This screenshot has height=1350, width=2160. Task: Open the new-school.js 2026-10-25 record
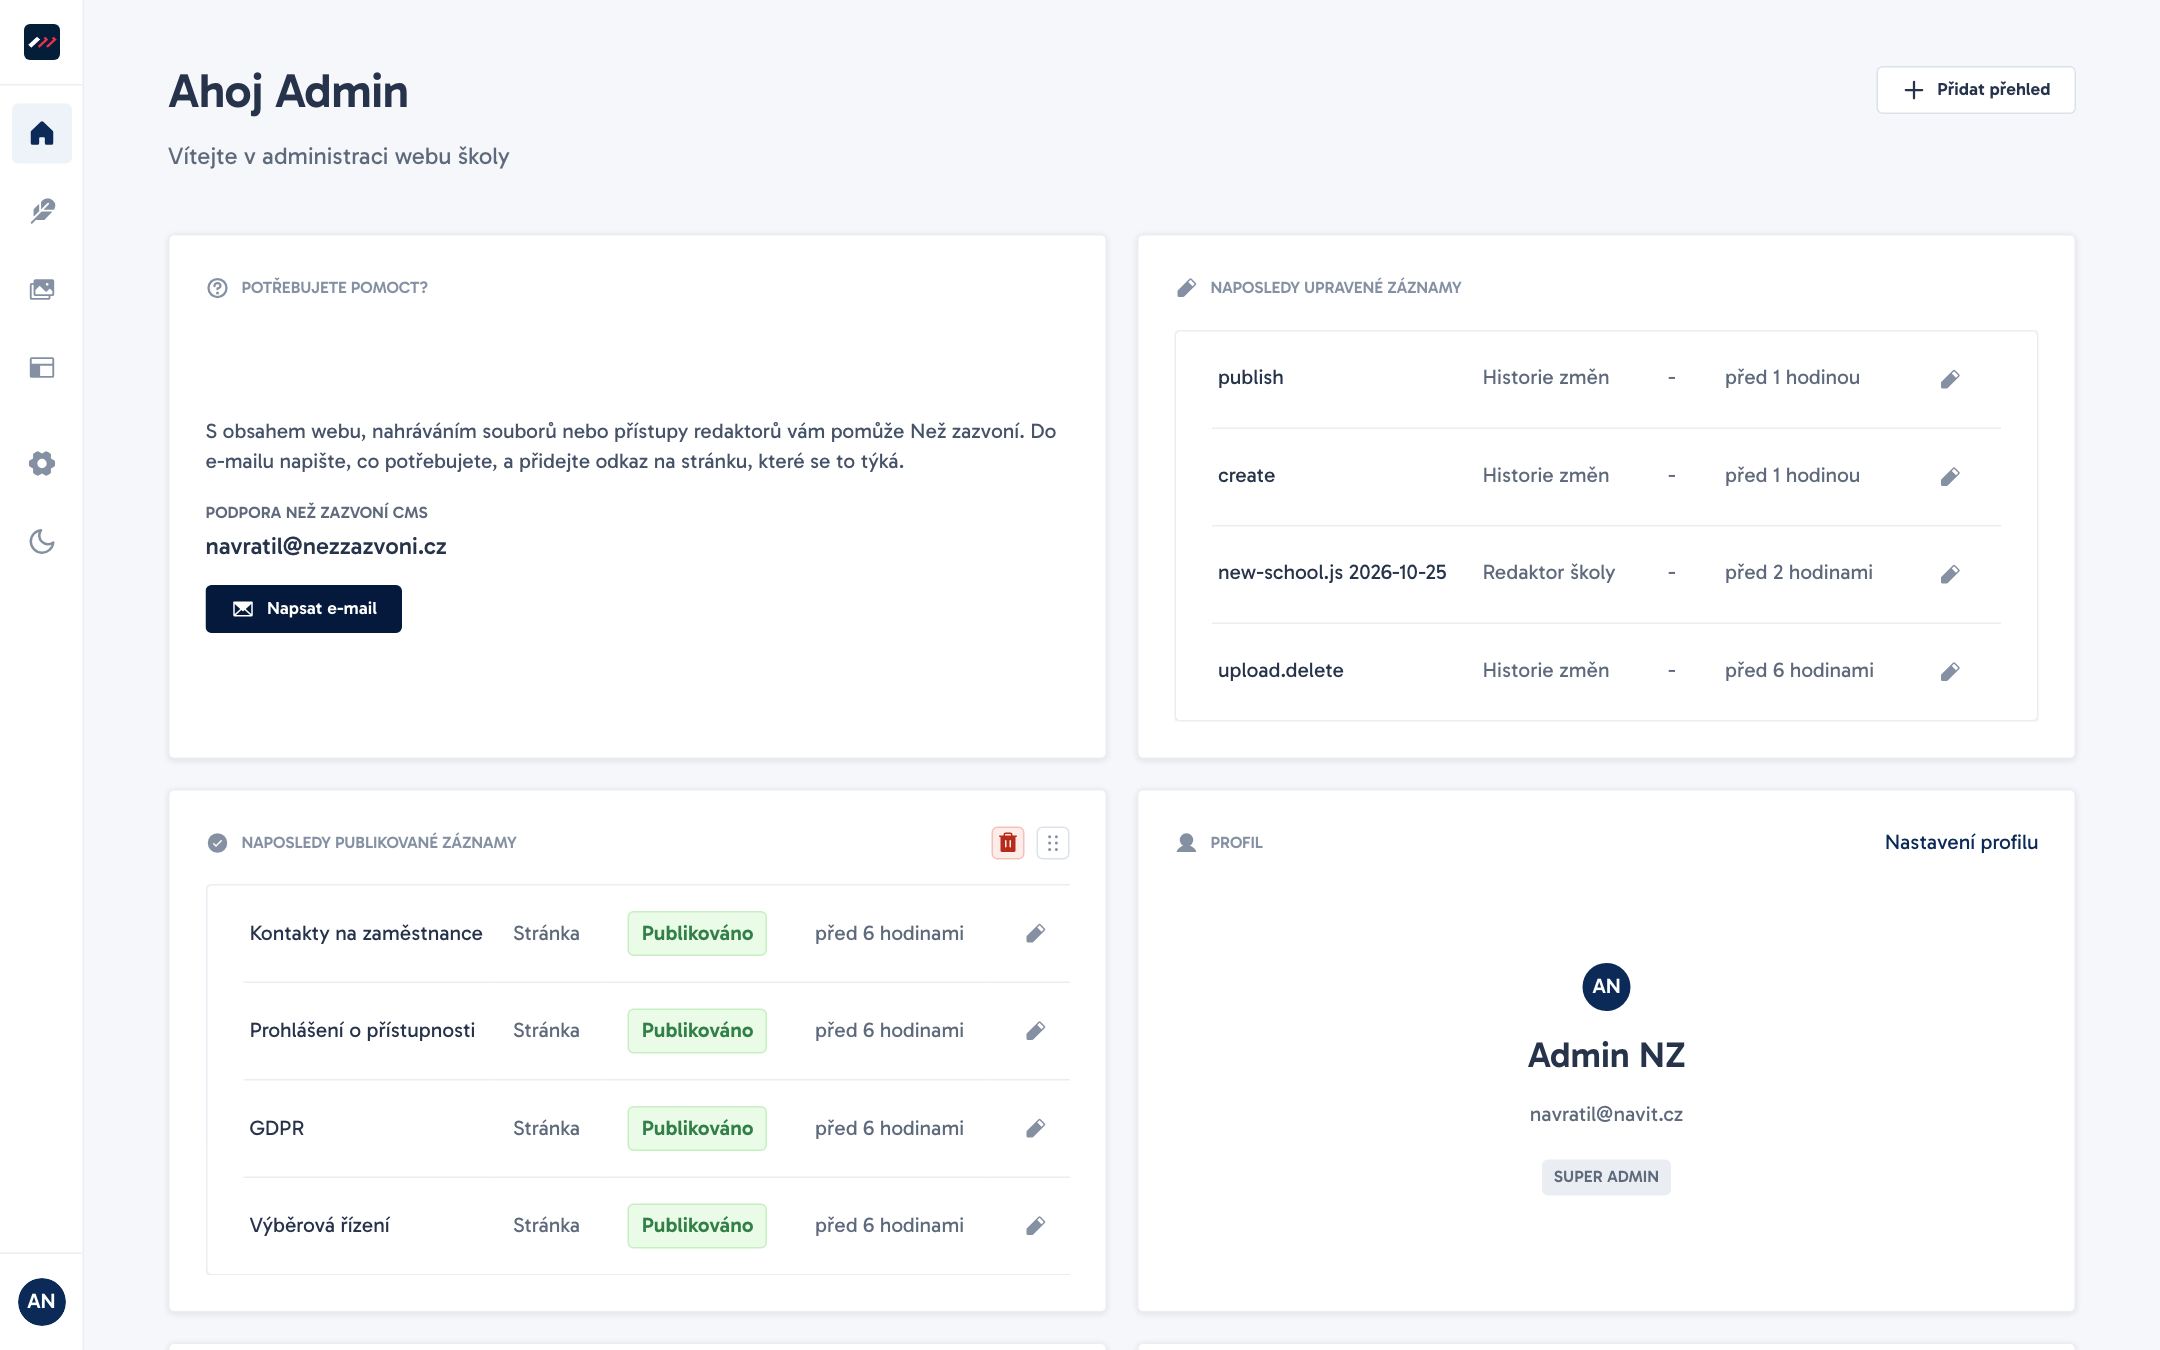1606,574
